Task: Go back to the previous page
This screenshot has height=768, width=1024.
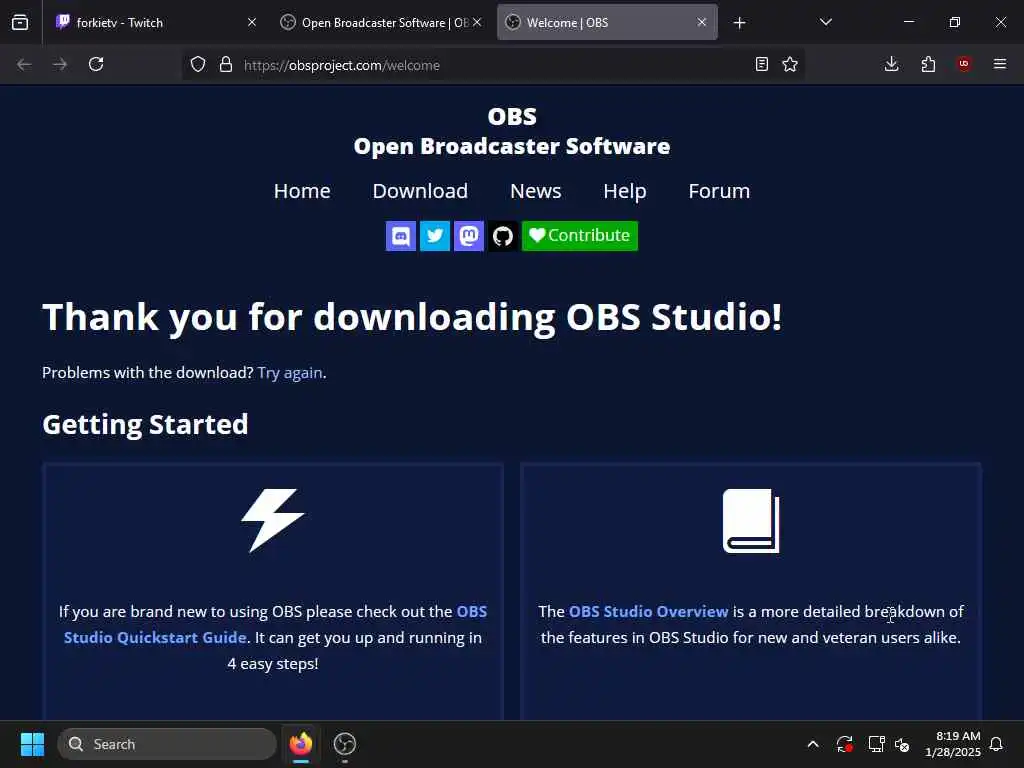Action: [24, 64]
